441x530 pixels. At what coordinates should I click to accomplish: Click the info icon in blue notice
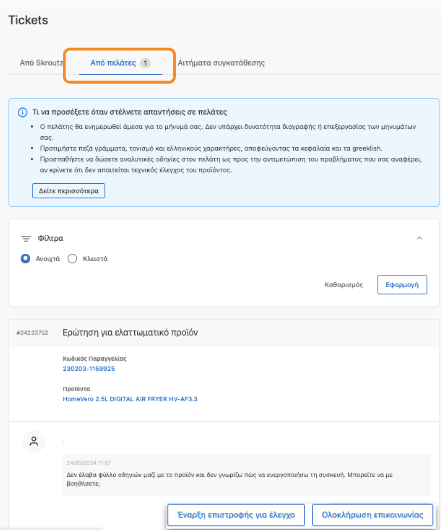pyautogui.click(x=22, y=113)
